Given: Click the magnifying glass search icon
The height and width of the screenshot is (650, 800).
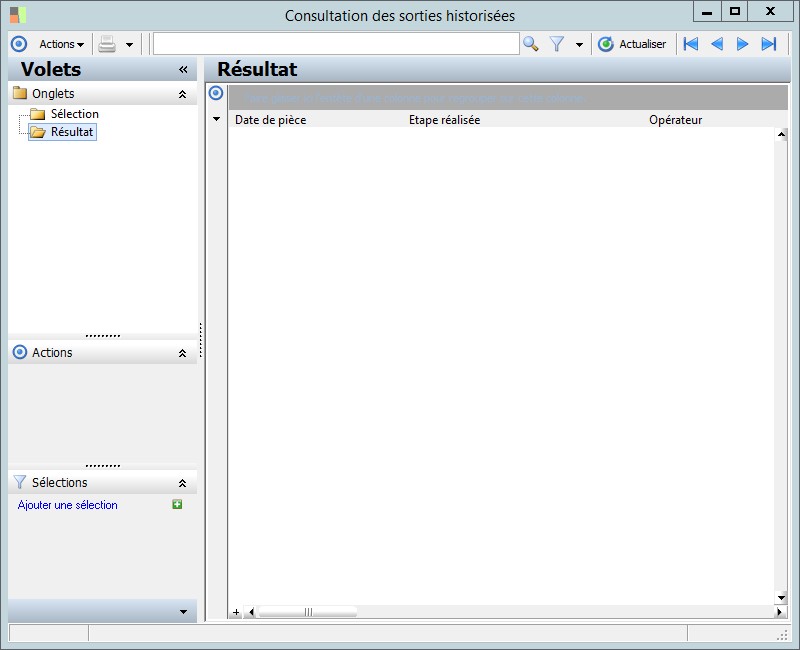Looking at the screenshot, I should click(531, 44).
